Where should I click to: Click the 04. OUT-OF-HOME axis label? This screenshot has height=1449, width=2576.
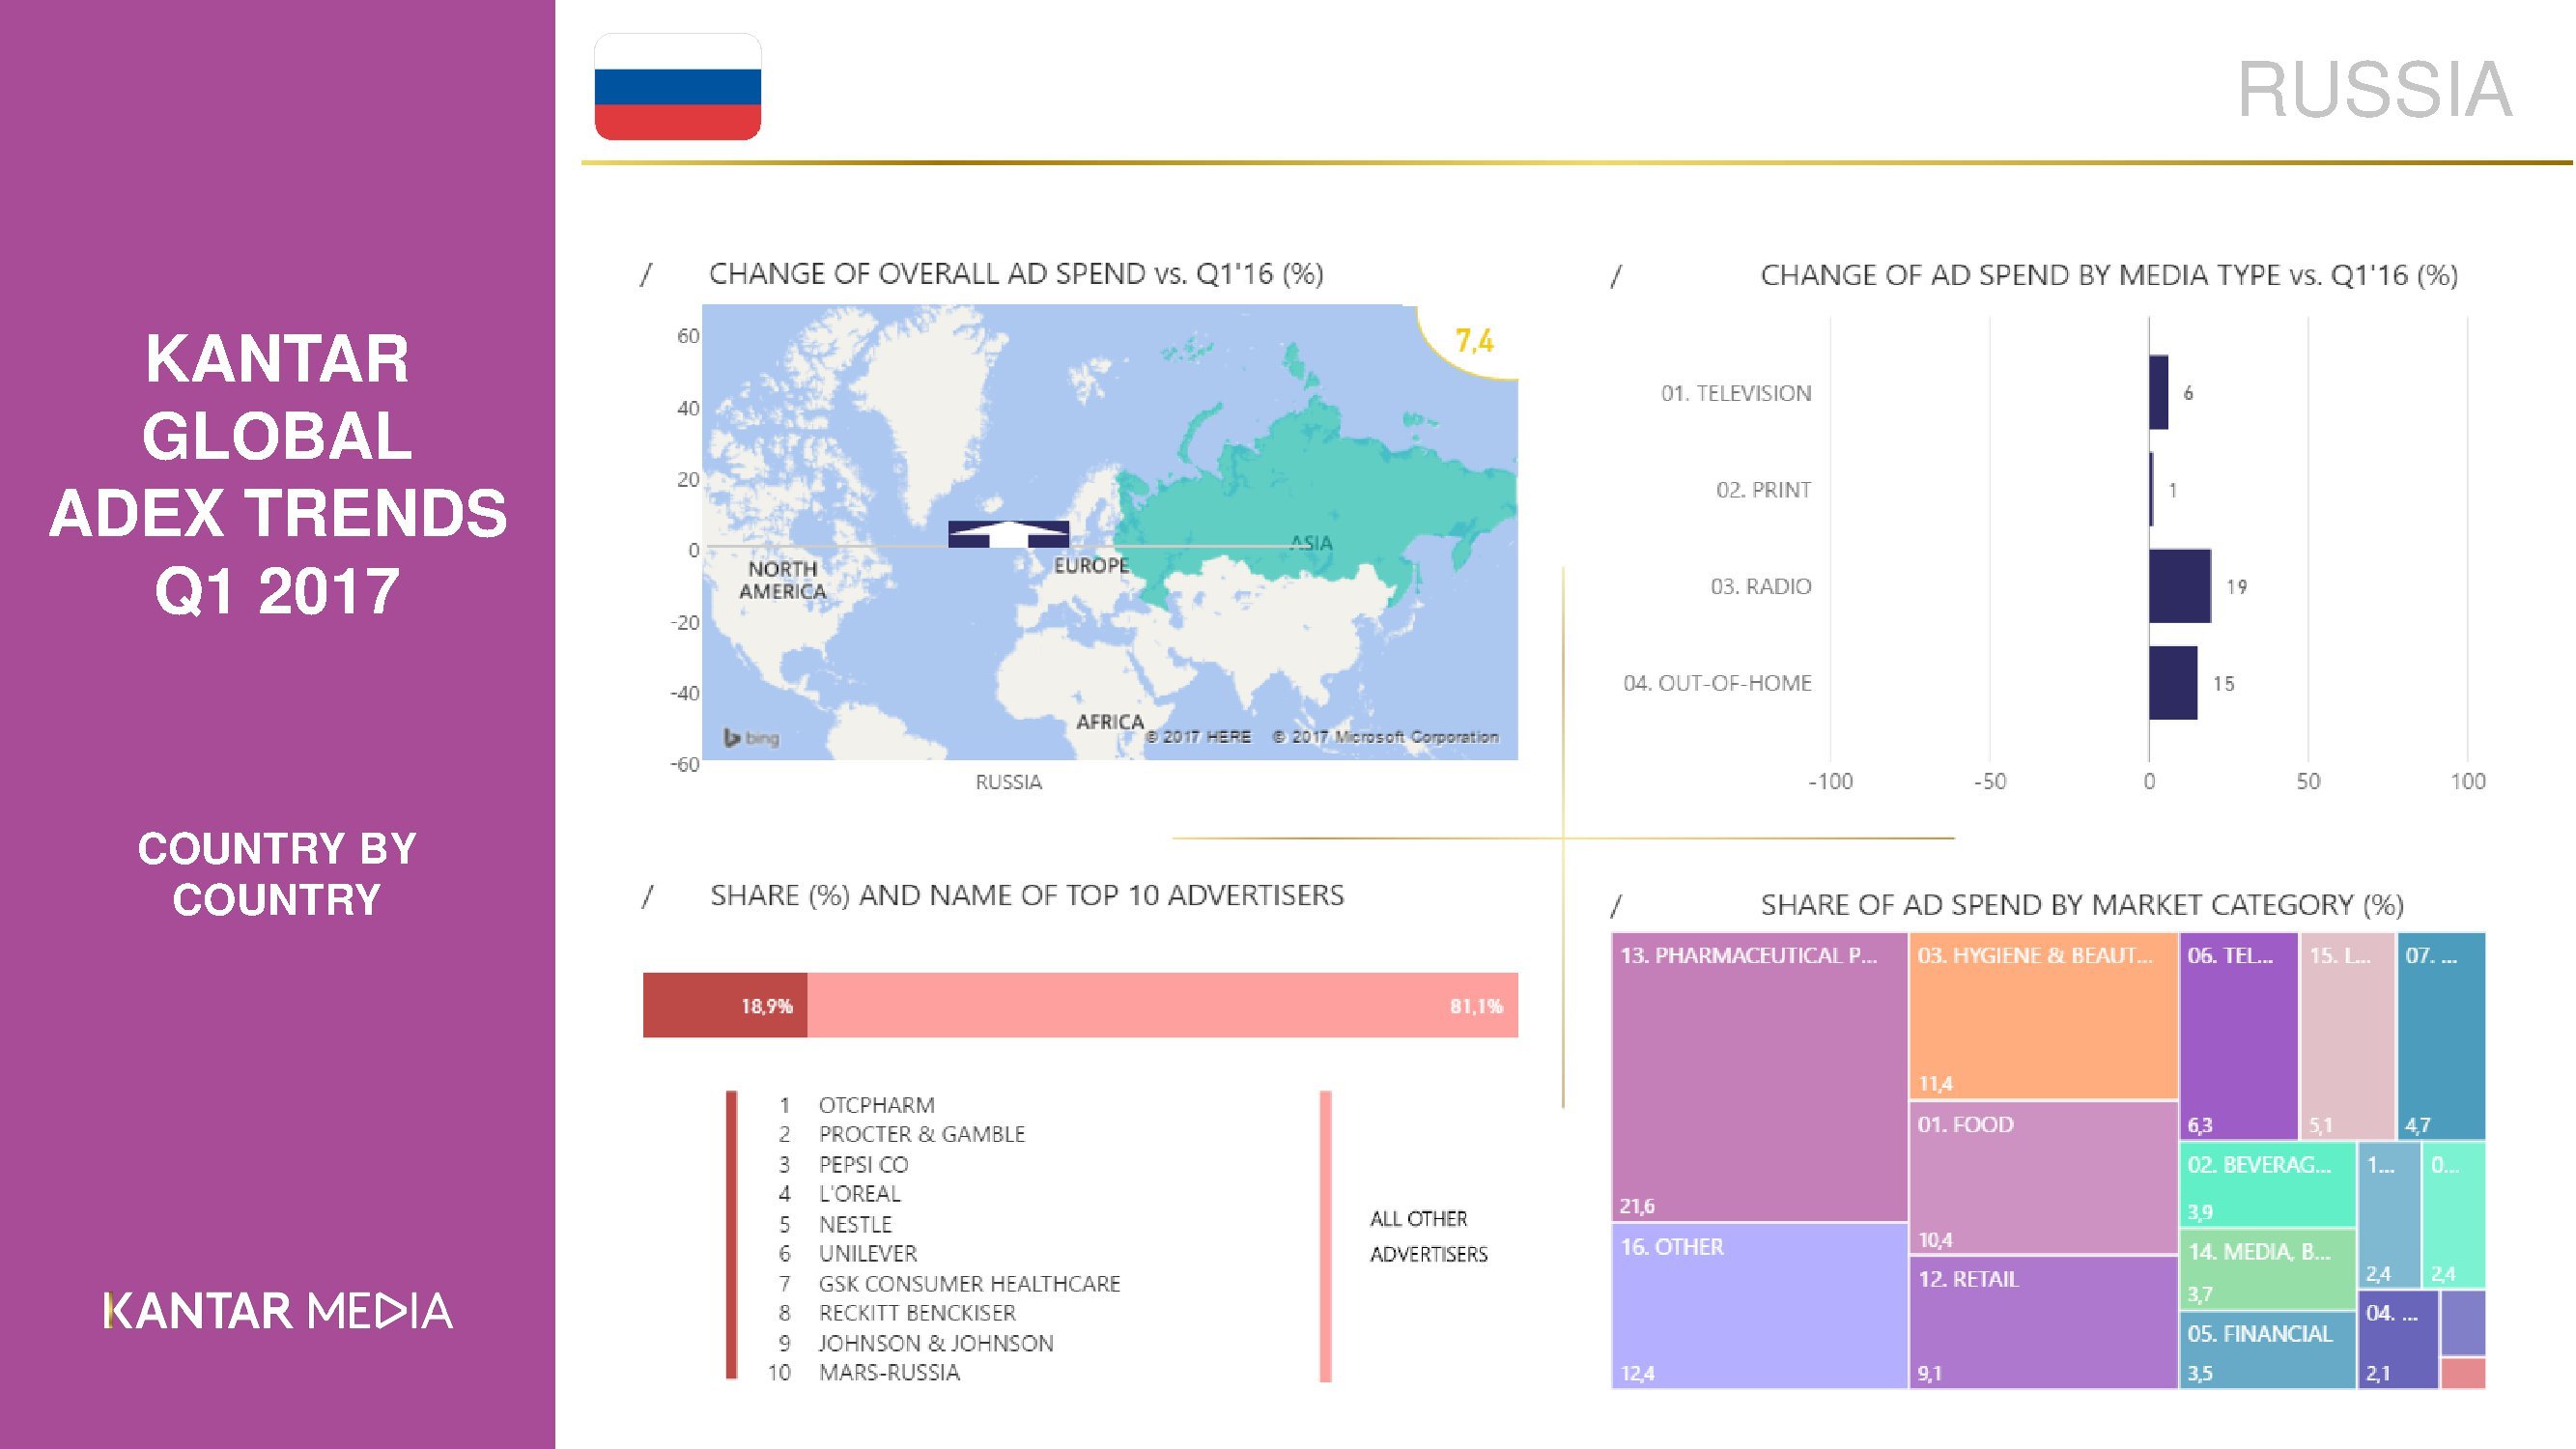tap(1717, 683)
